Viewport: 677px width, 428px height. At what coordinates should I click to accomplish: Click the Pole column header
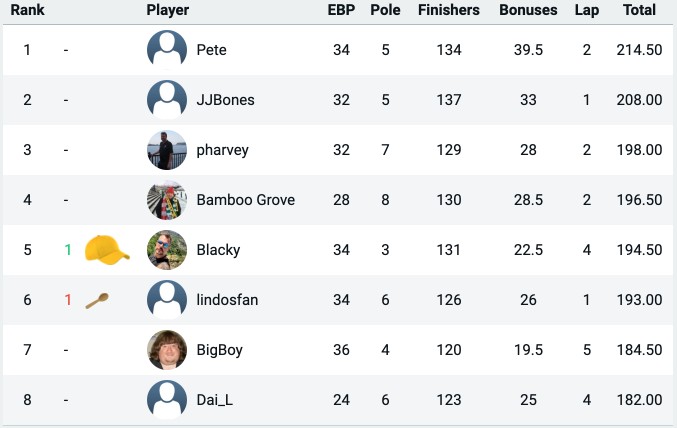385,10
